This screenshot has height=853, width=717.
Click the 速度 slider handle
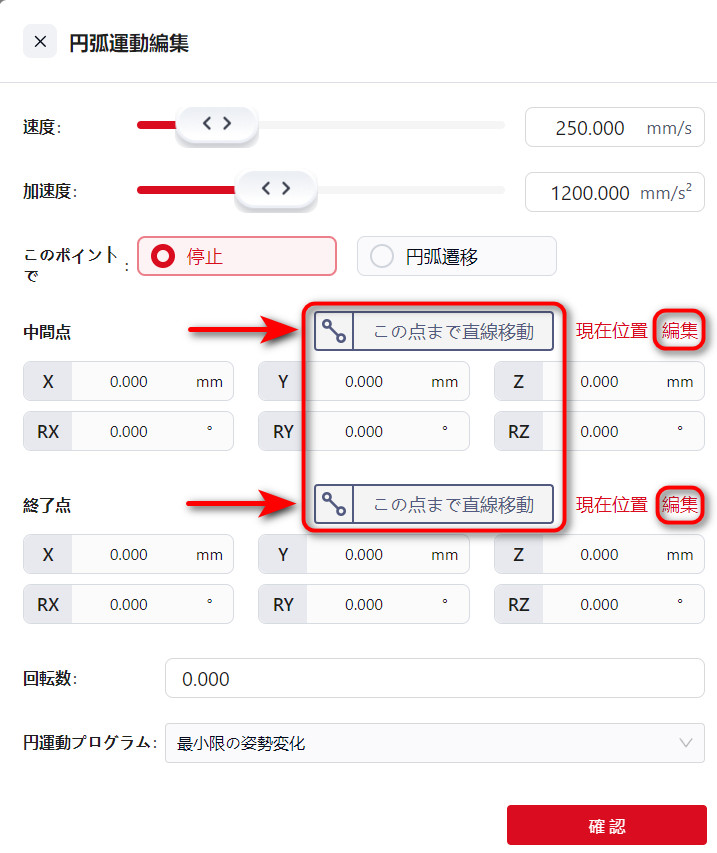click(x=217, y=124)
